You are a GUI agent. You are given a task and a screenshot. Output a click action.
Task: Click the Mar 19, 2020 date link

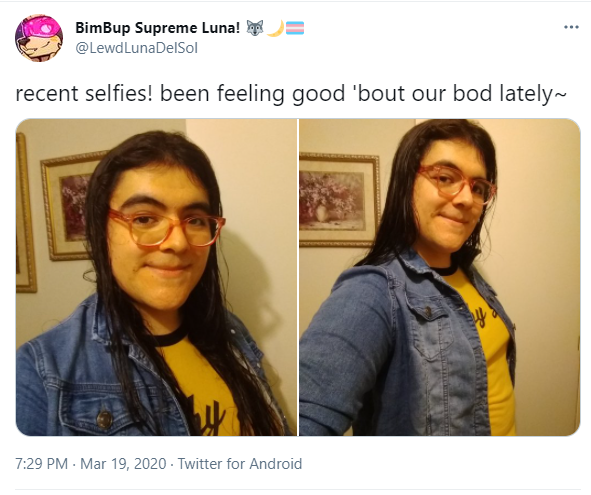coord(123,464)
